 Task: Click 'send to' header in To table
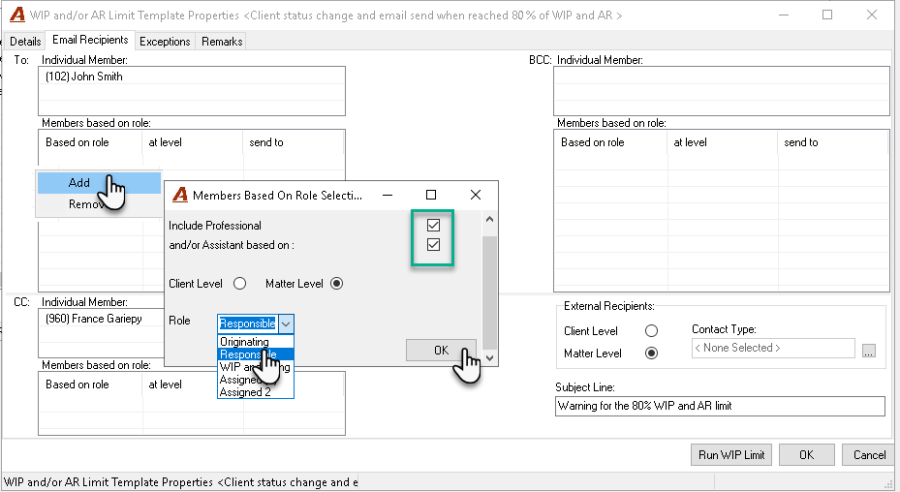266,142
